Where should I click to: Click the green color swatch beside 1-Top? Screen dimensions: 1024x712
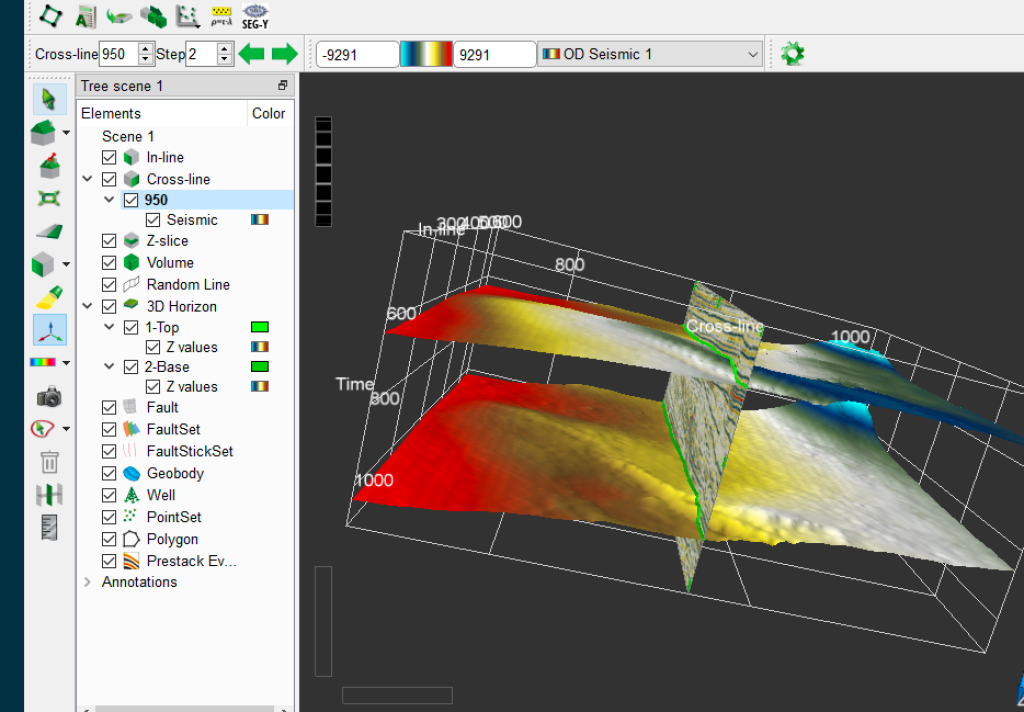(x=262, y=327)
